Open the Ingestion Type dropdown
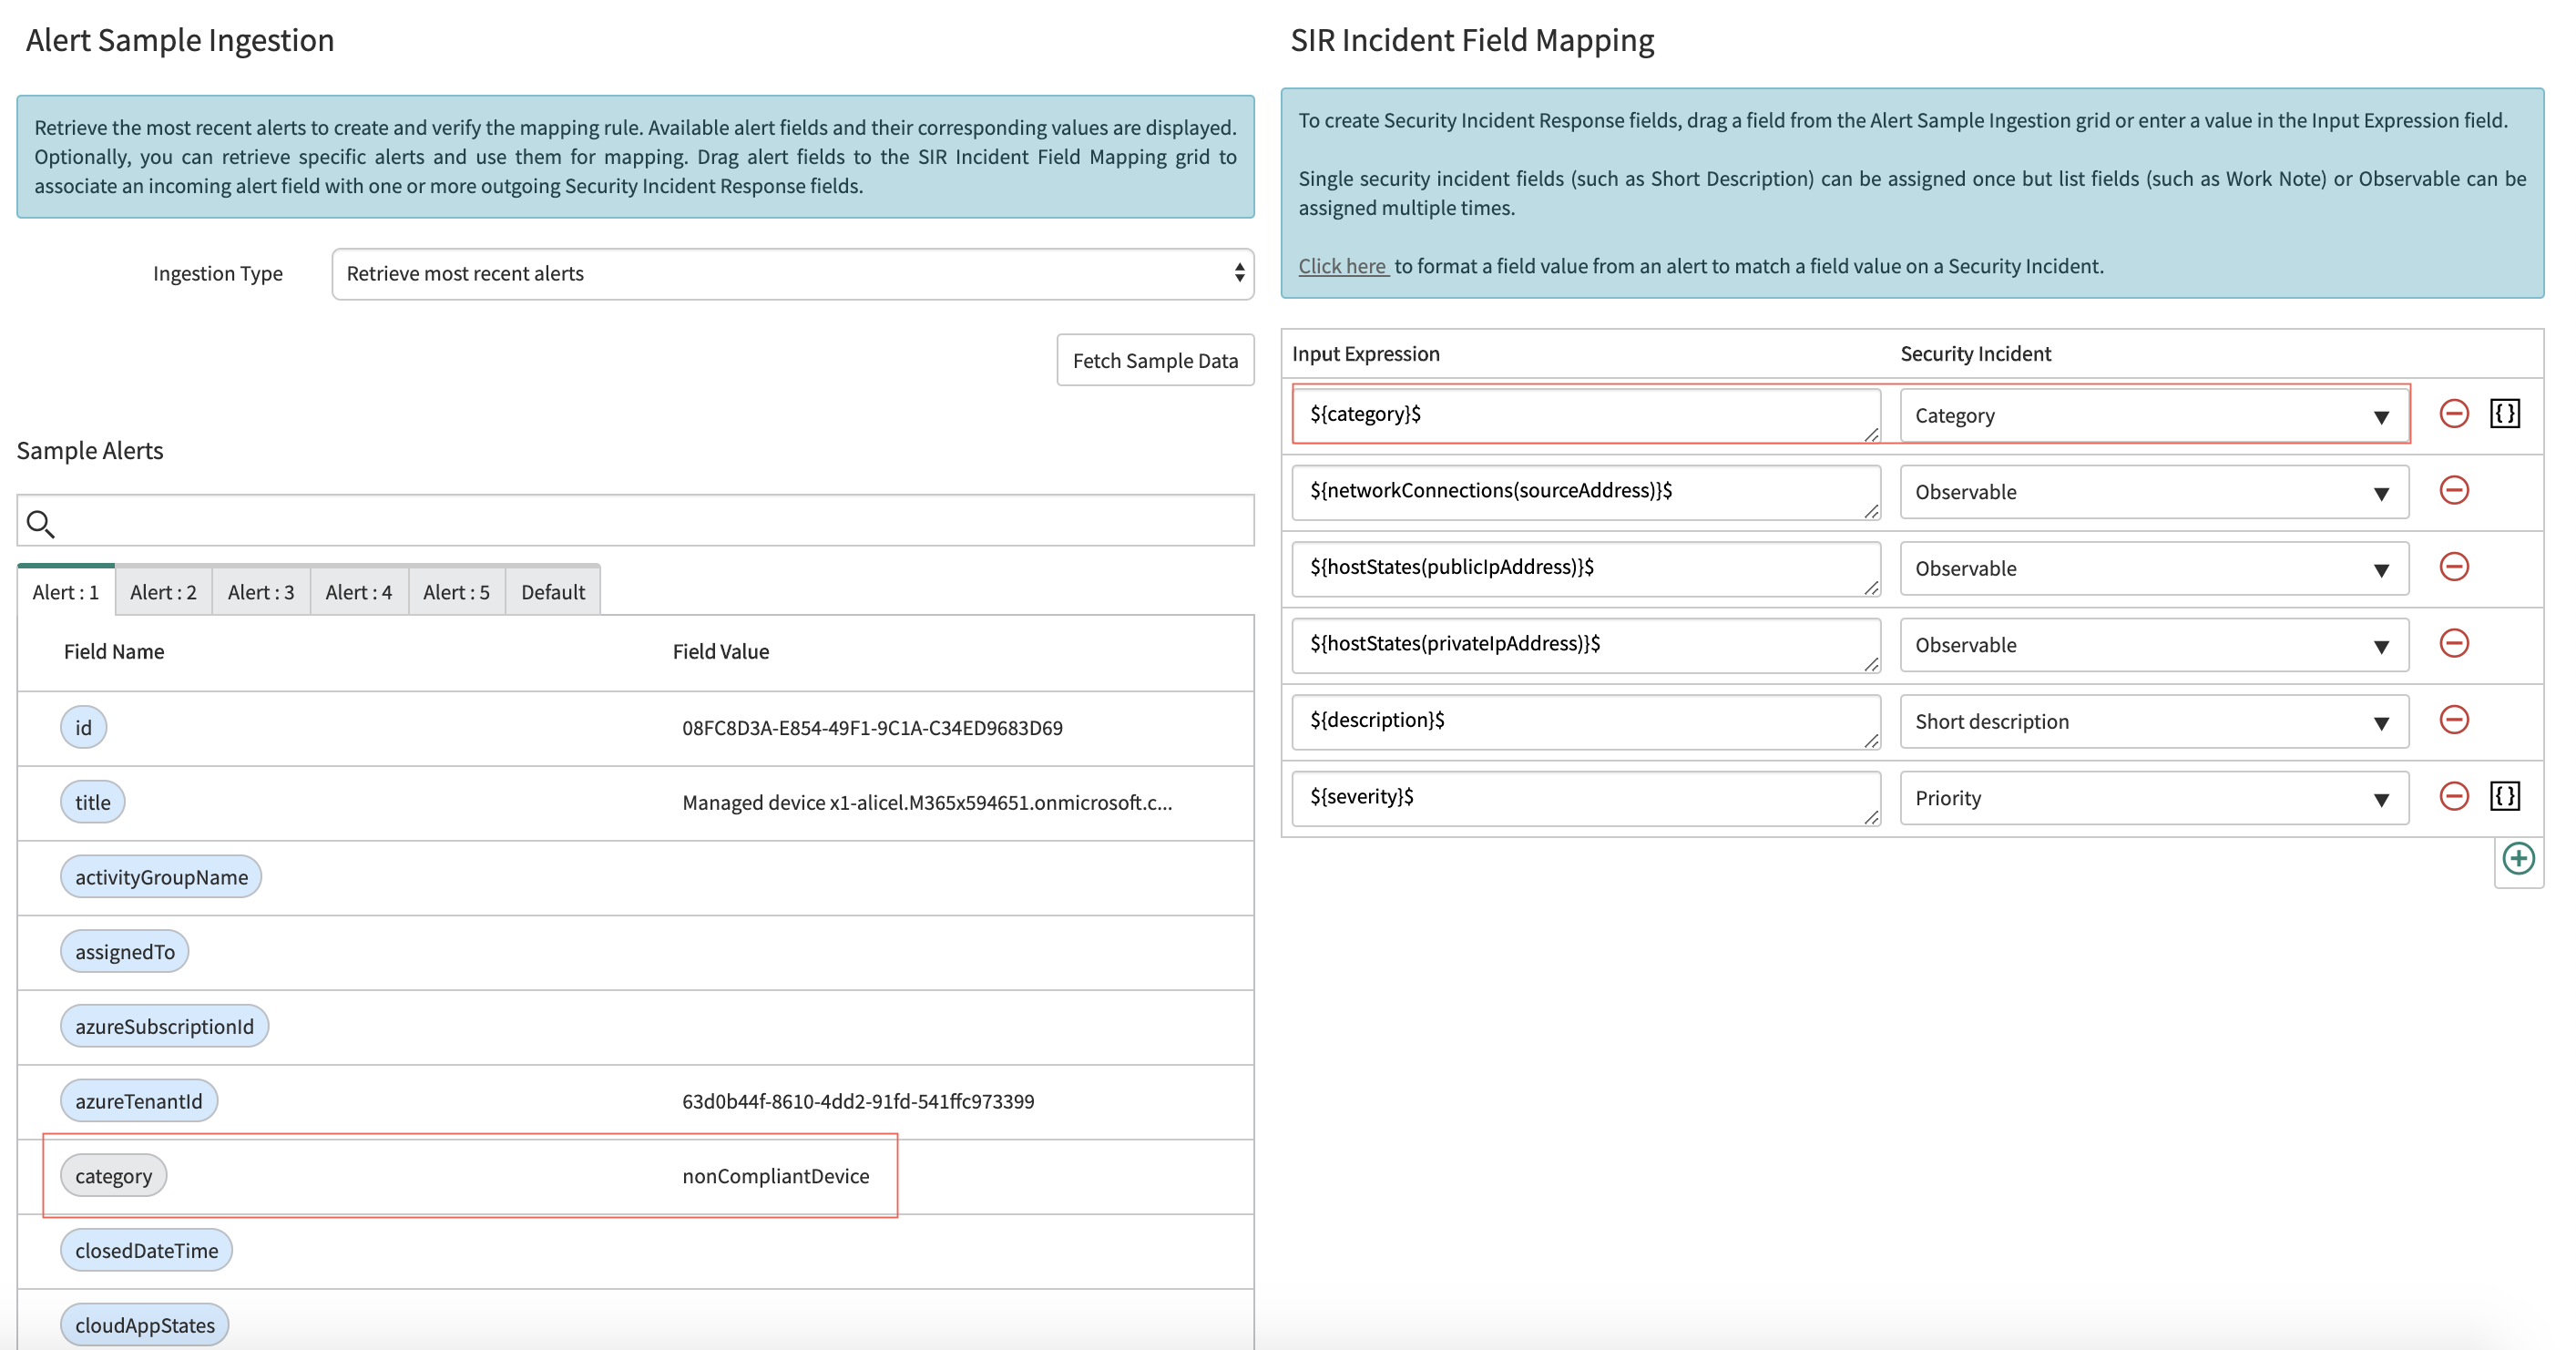Image resolution: width=2576 pixels, height=1350 pixels. pos(792,274)
